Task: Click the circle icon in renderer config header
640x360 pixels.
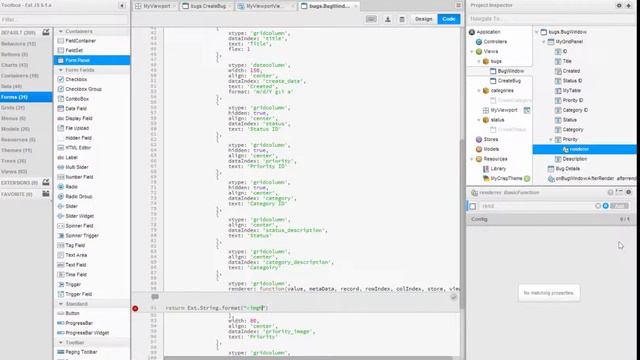Action: click(610, 192)
